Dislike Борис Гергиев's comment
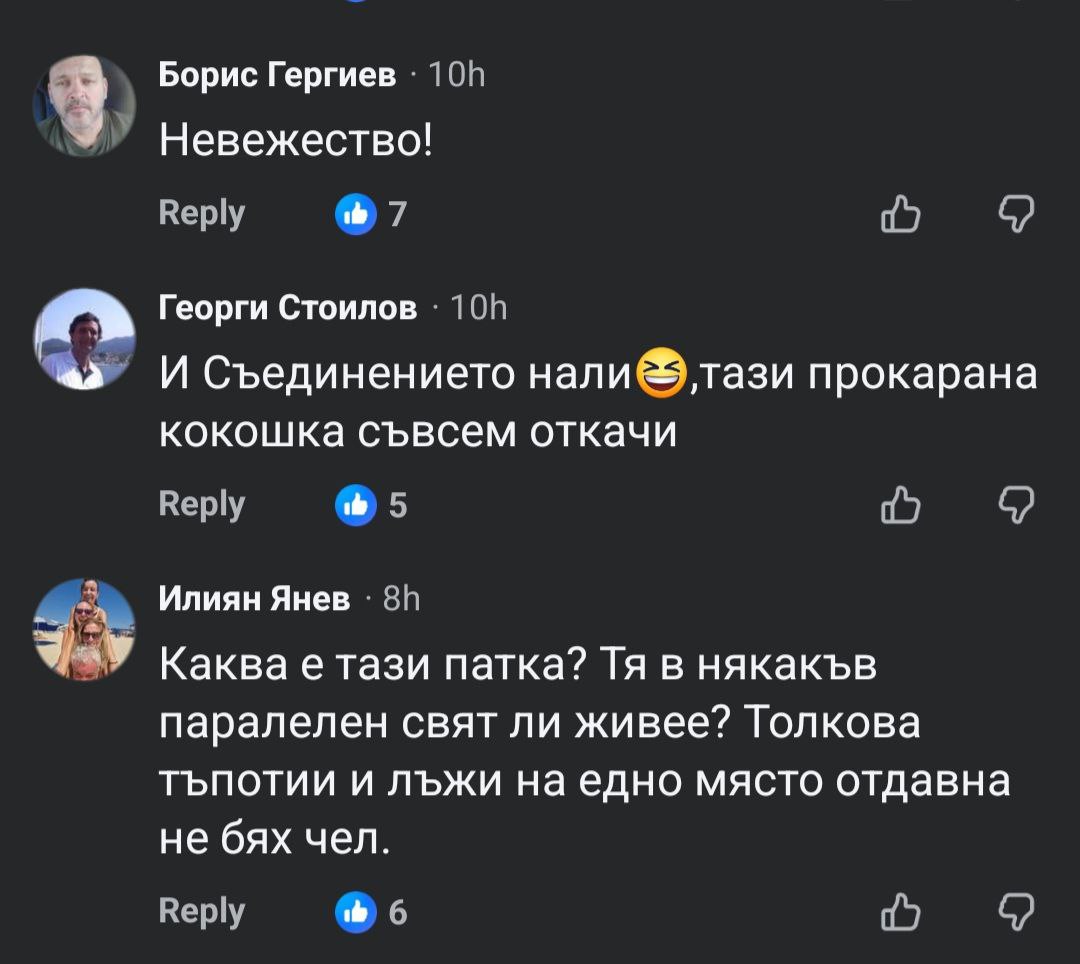 tap(1017, 213)
